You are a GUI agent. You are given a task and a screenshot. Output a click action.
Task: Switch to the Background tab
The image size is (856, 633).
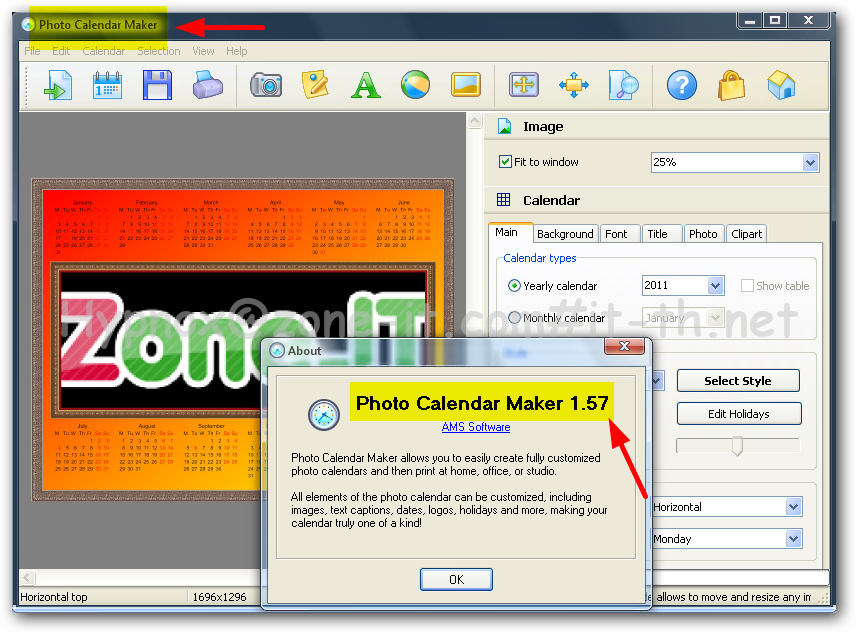(x=565, y=234)
